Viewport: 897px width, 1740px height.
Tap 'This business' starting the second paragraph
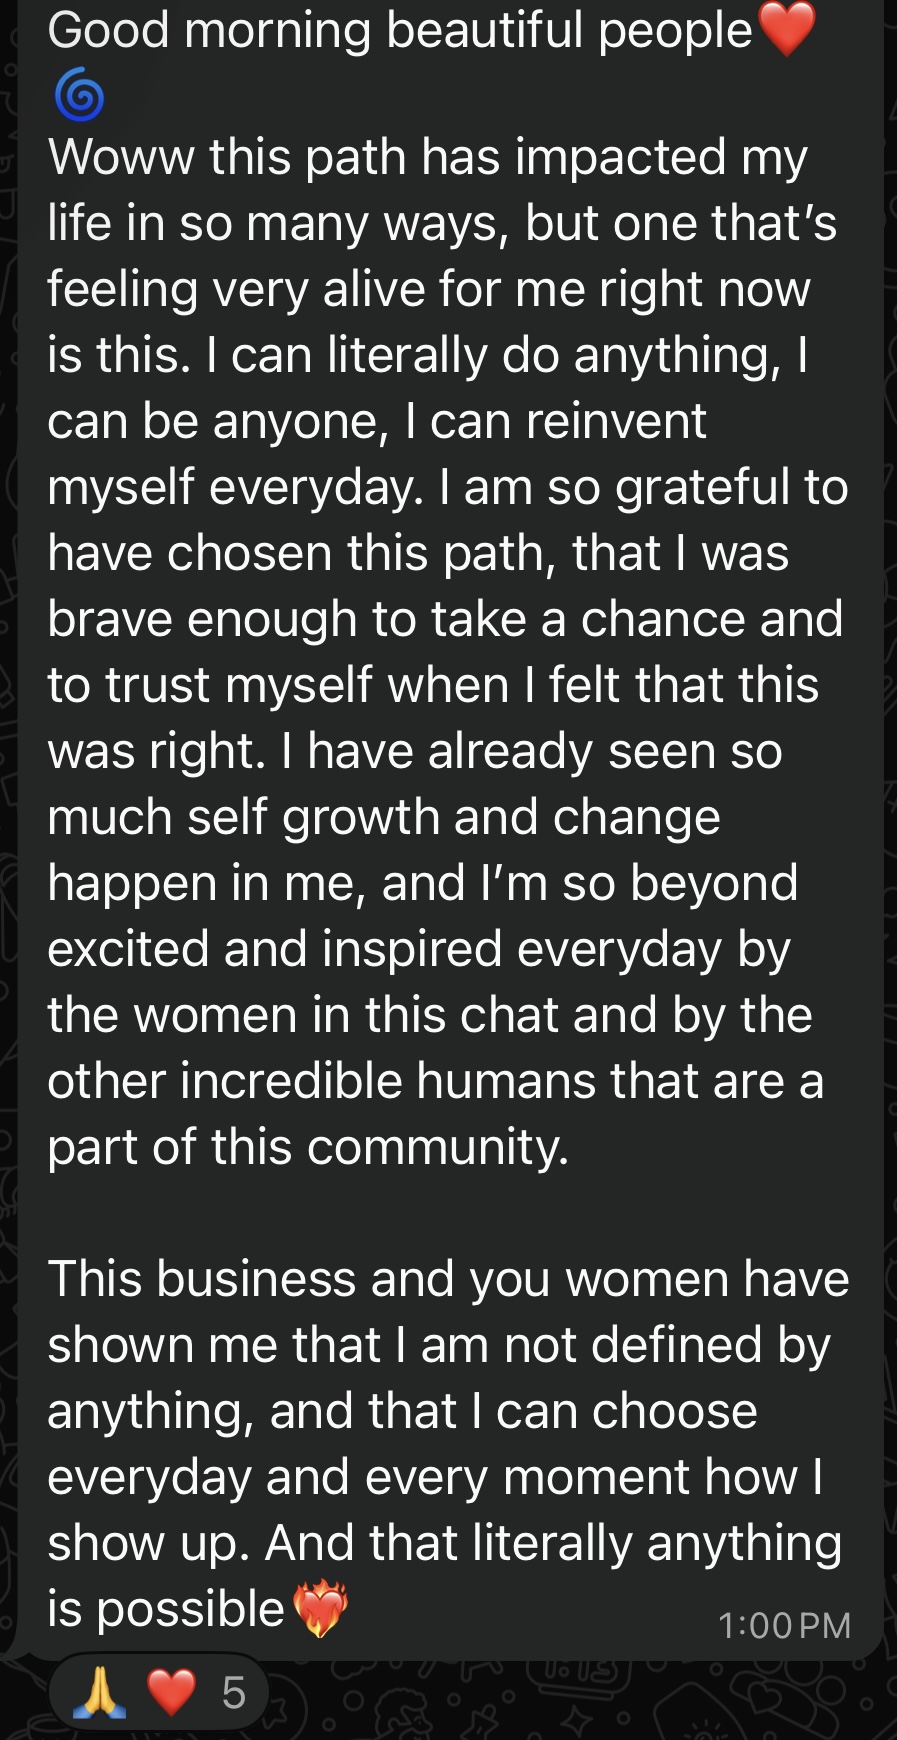[202, 1279]
